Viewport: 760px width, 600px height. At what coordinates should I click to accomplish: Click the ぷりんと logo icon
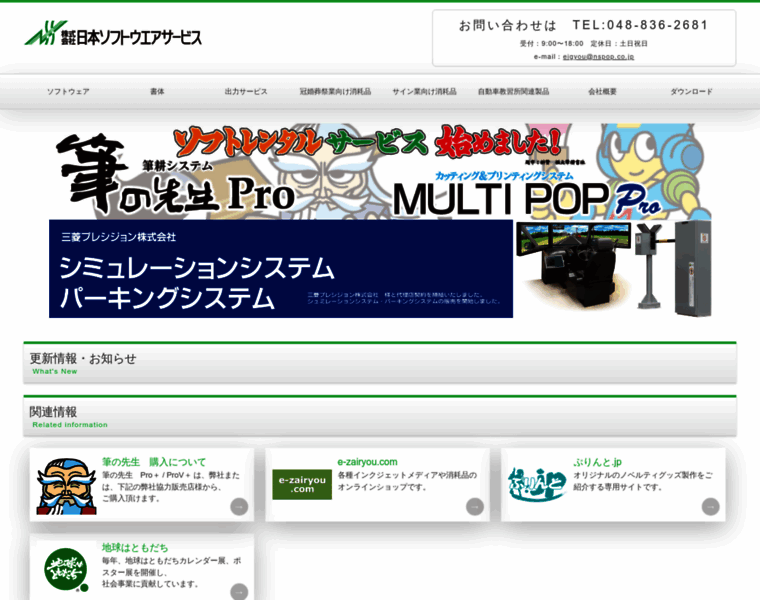click(x=537, y=485)
